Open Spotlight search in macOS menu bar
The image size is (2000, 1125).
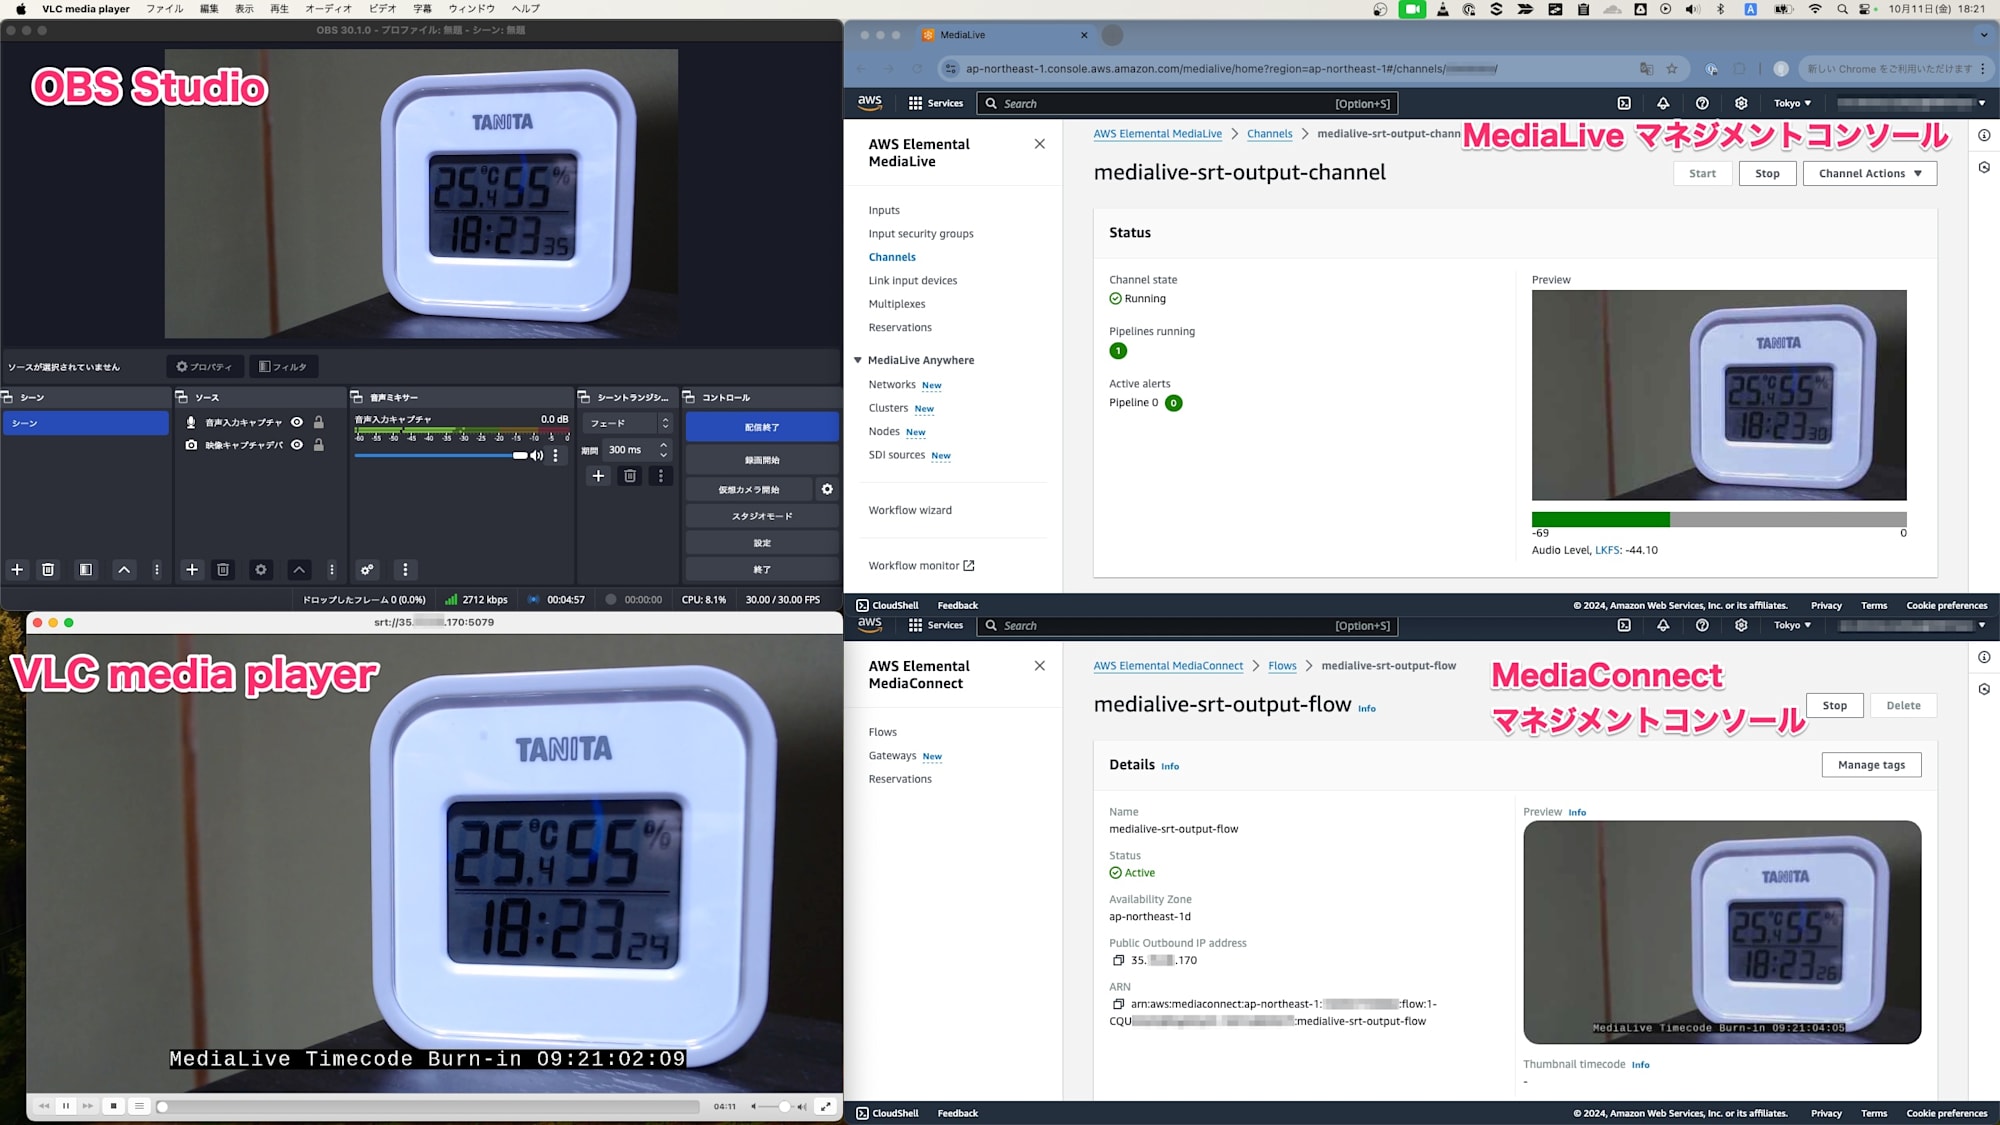point(1842,9)
